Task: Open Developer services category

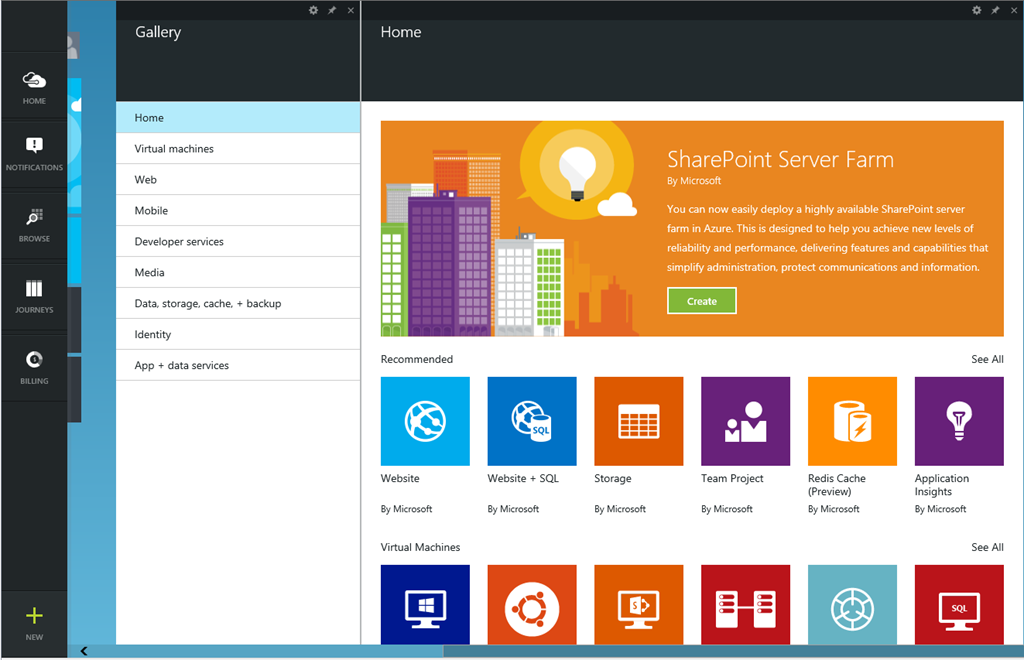Action: (238, 242)
